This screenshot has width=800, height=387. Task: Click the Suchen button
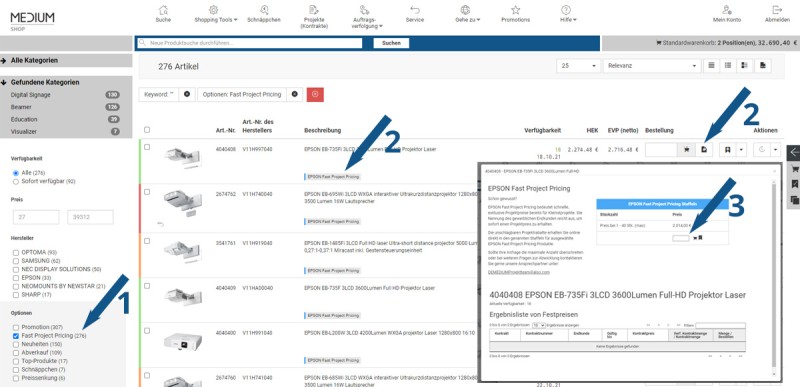[391, 43]
